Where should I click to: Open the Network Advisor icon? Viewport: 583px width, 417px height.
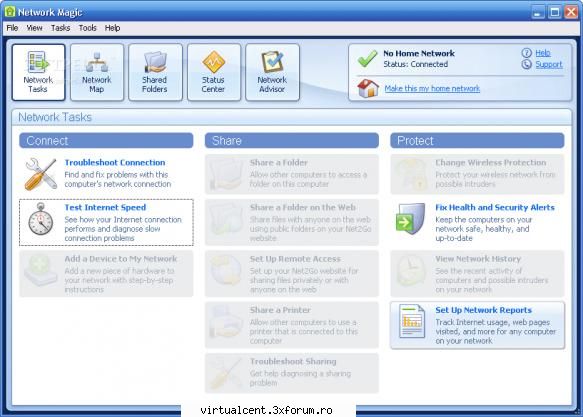[x=272, y=72]
